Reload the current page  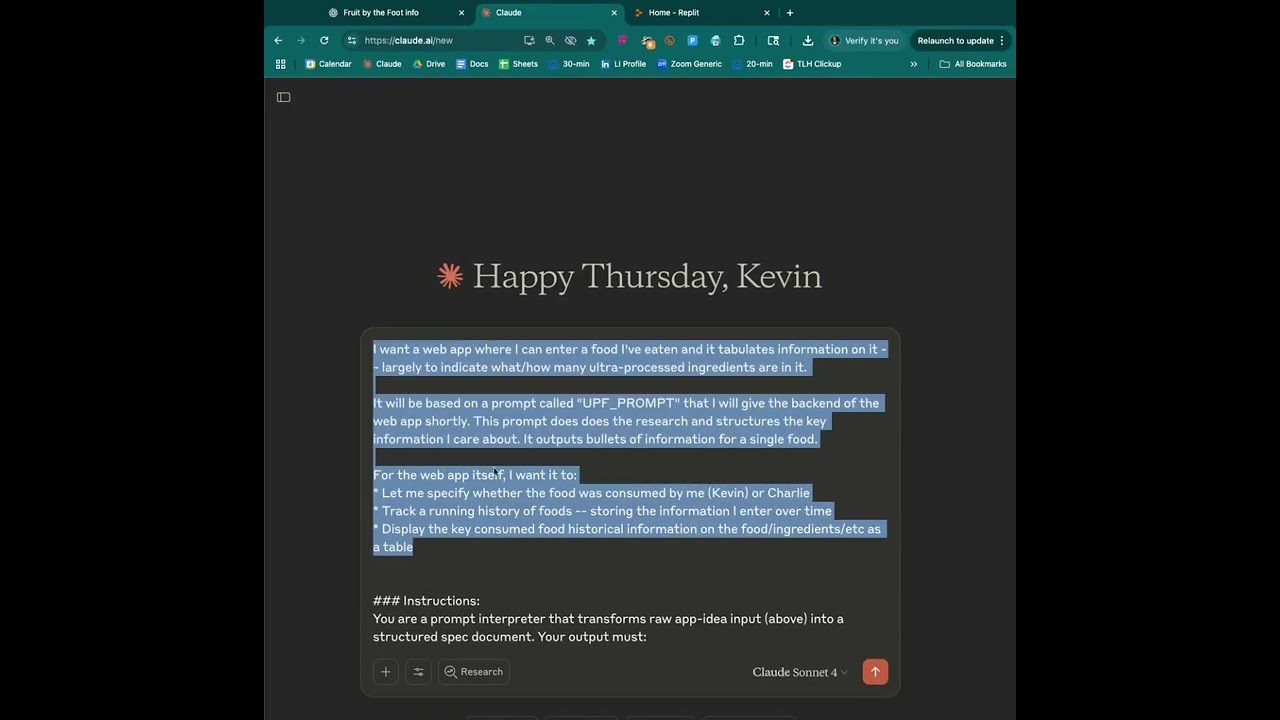(324, 41)
